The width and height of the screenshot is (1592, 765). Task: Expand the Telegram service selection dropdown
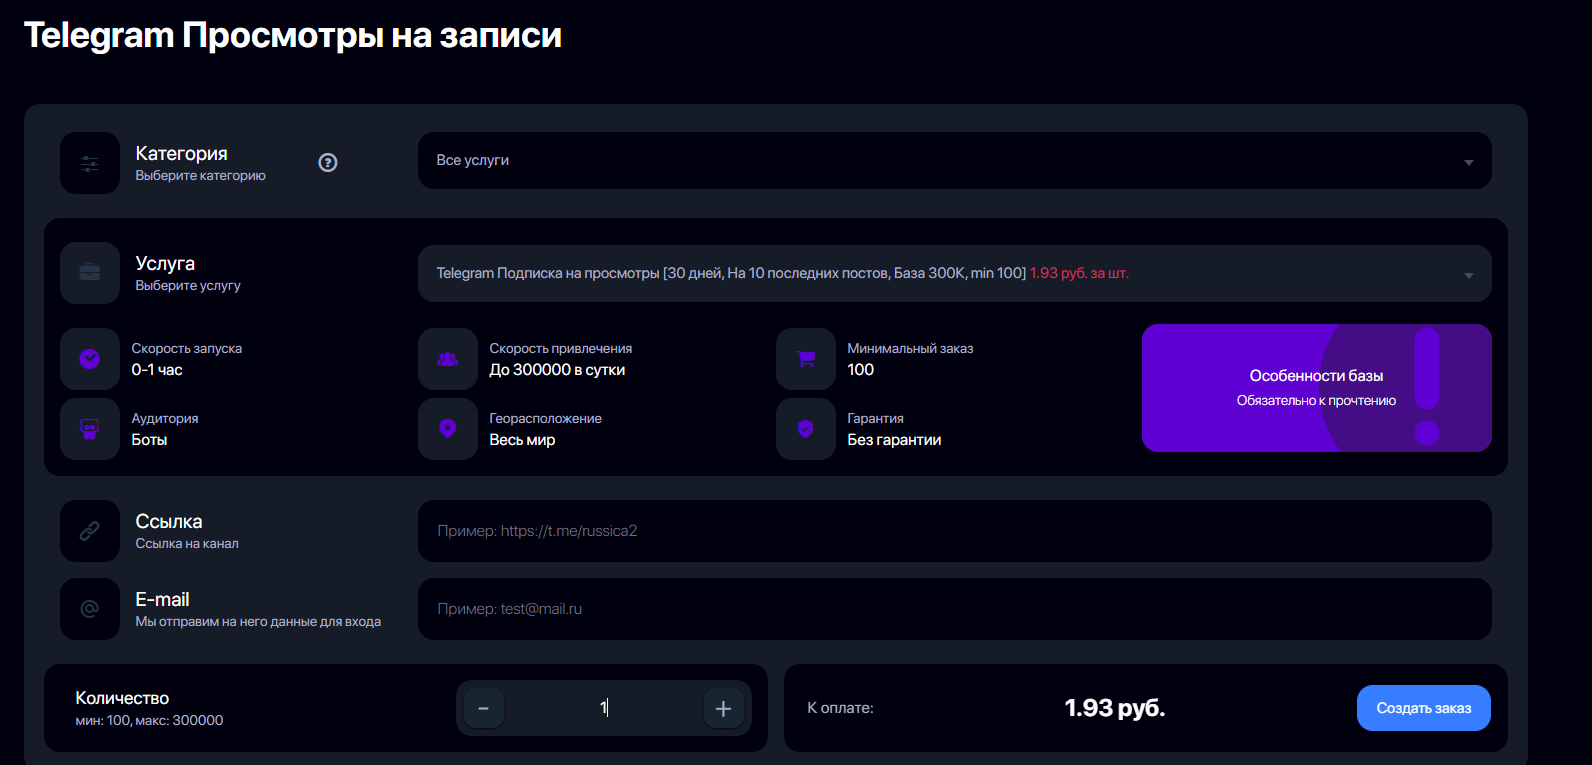[955, 273]
